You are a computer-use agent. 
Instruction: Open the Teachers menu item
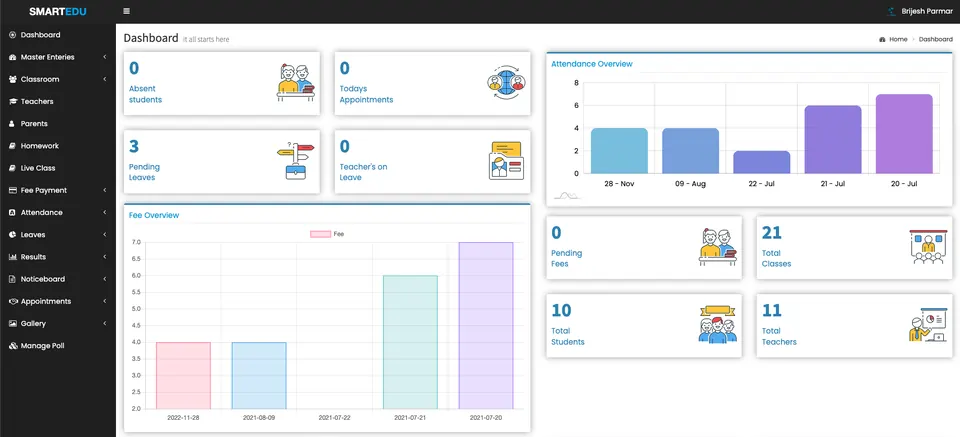coord(58,102)
